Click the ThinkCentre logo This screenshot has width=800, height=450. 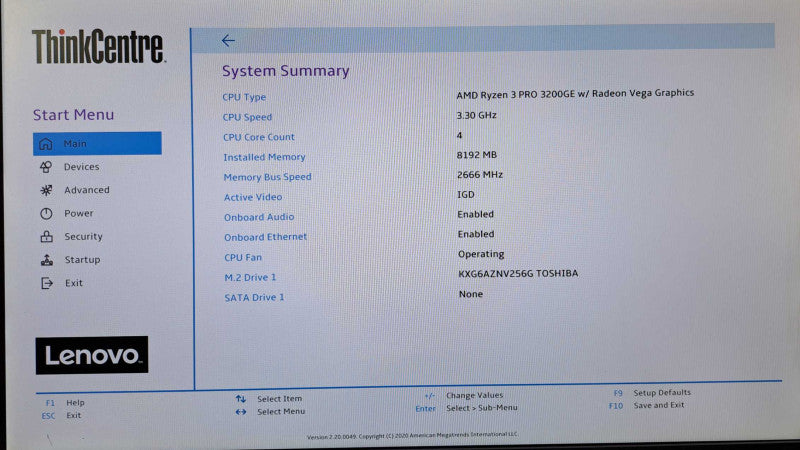coord(98,46)
